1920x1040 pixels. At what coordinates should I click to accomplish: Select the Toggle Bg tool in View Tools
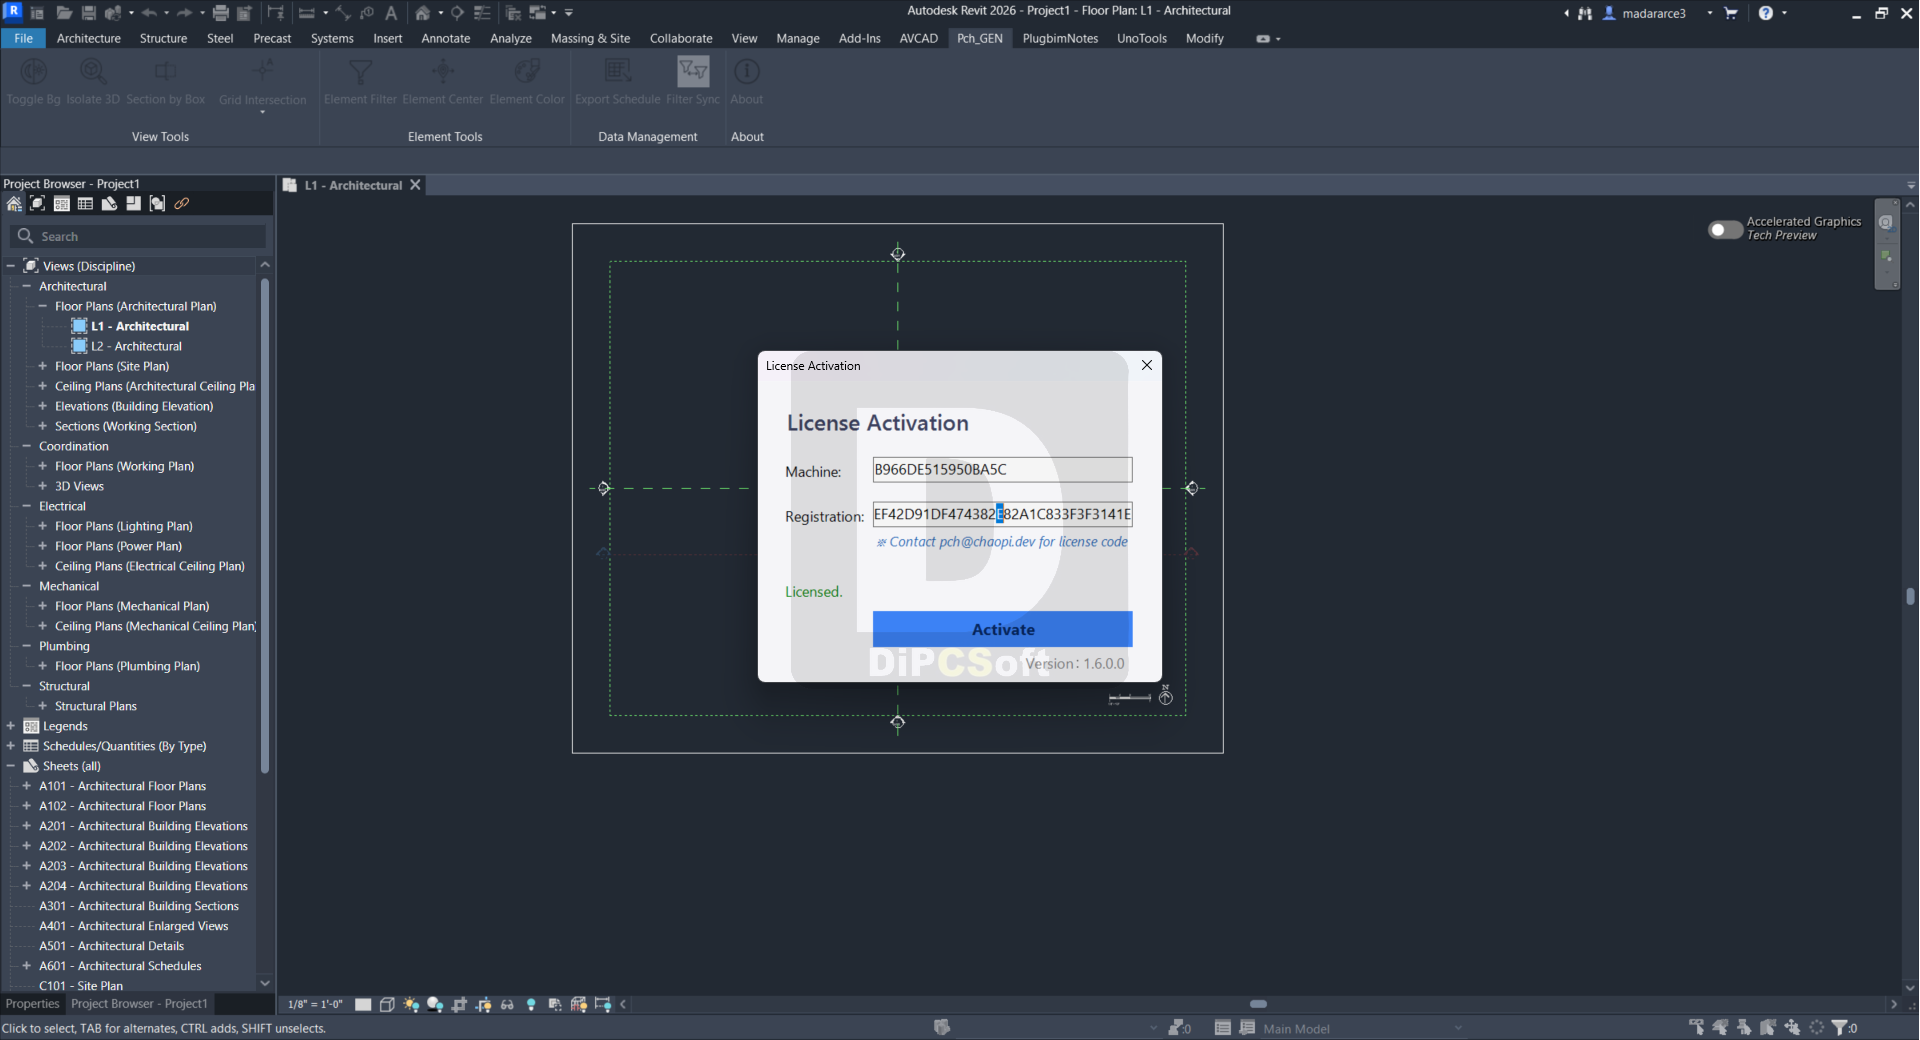point(34,81)
